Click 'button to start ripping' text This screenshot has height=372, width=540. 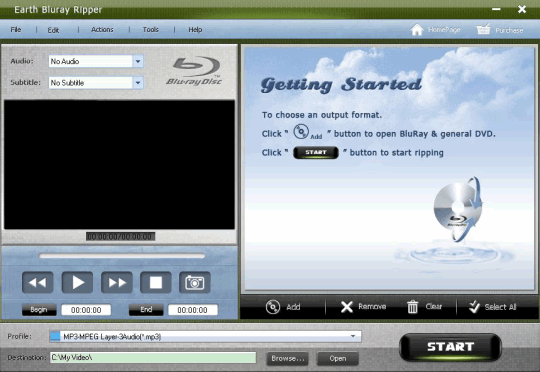click(396, 153)
